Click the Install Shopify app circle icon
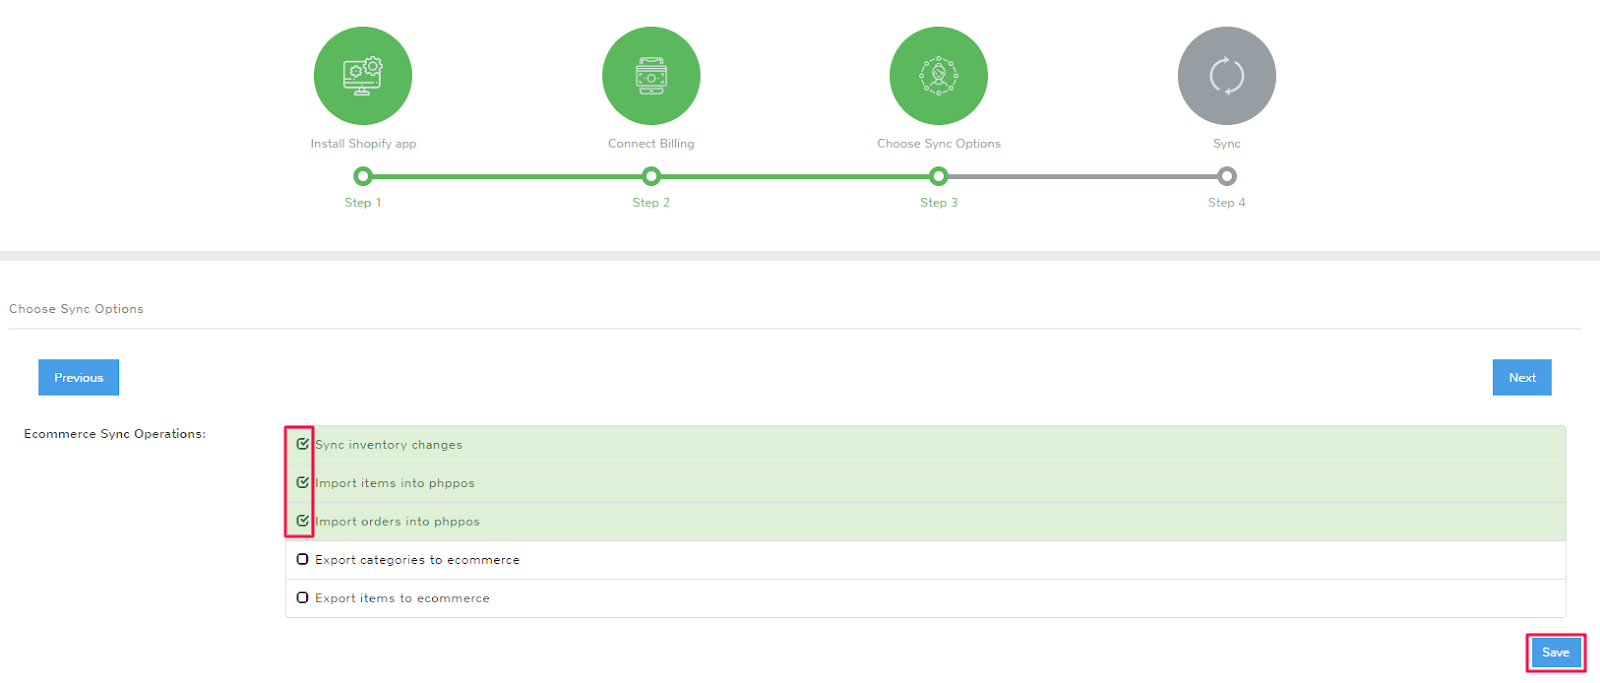The image size is (1600, 683). pos(362,76)
